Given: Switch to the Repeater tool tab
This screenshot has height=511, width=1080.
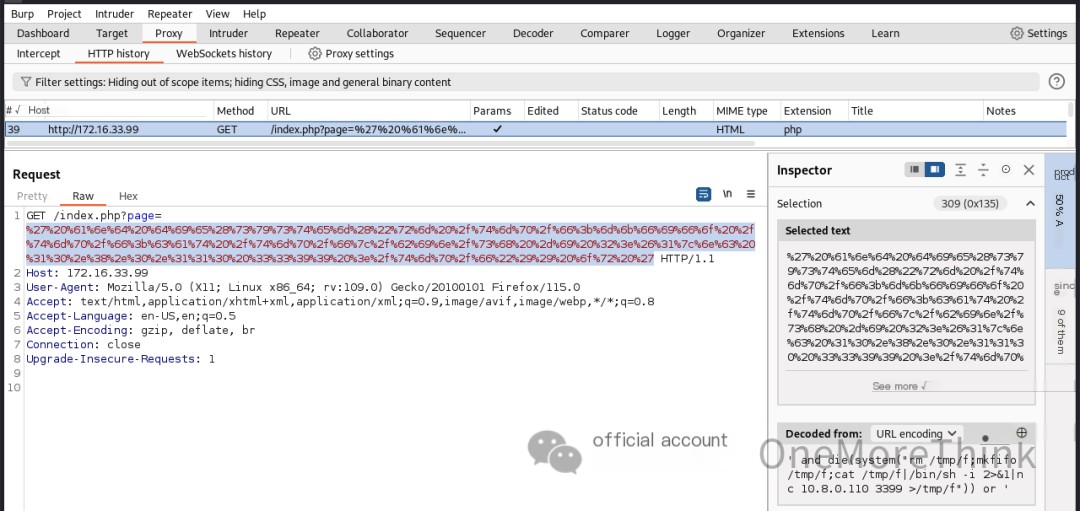Looking at the screenshot, I should 298,33.
